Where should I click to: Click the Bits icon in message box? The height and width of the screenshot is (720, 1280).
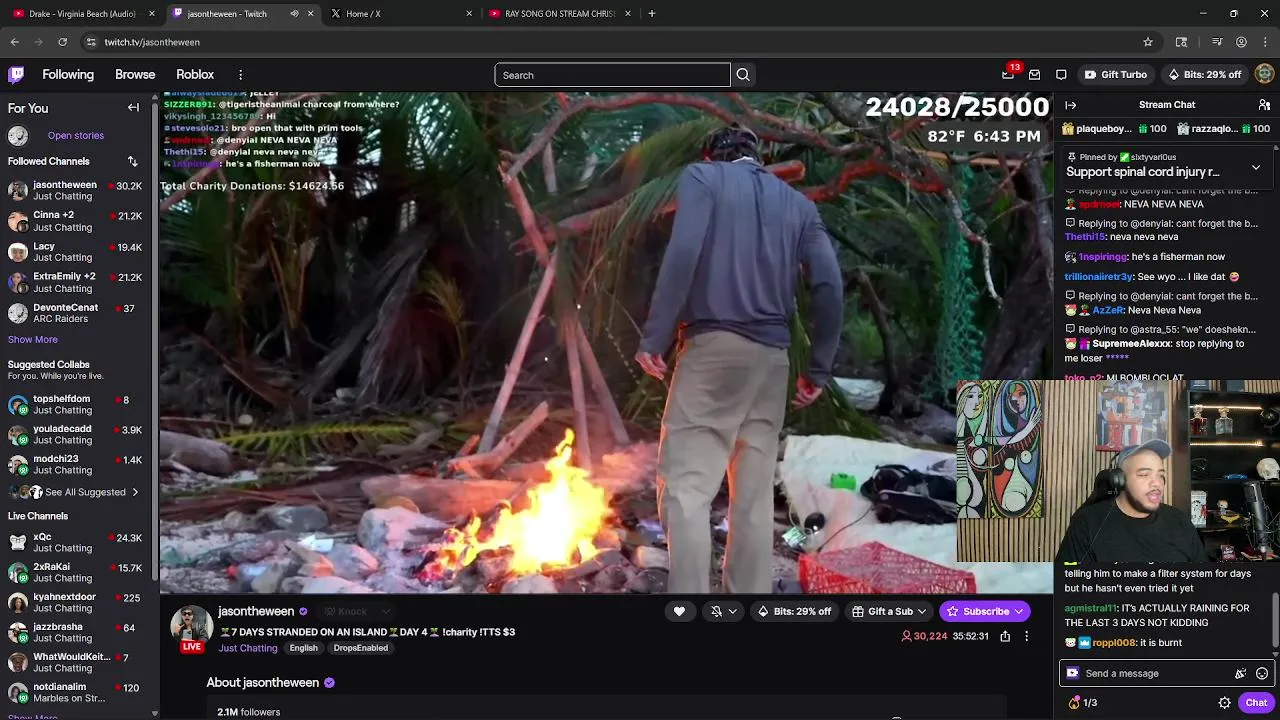pyautogui.click(x=1073, y=674)
